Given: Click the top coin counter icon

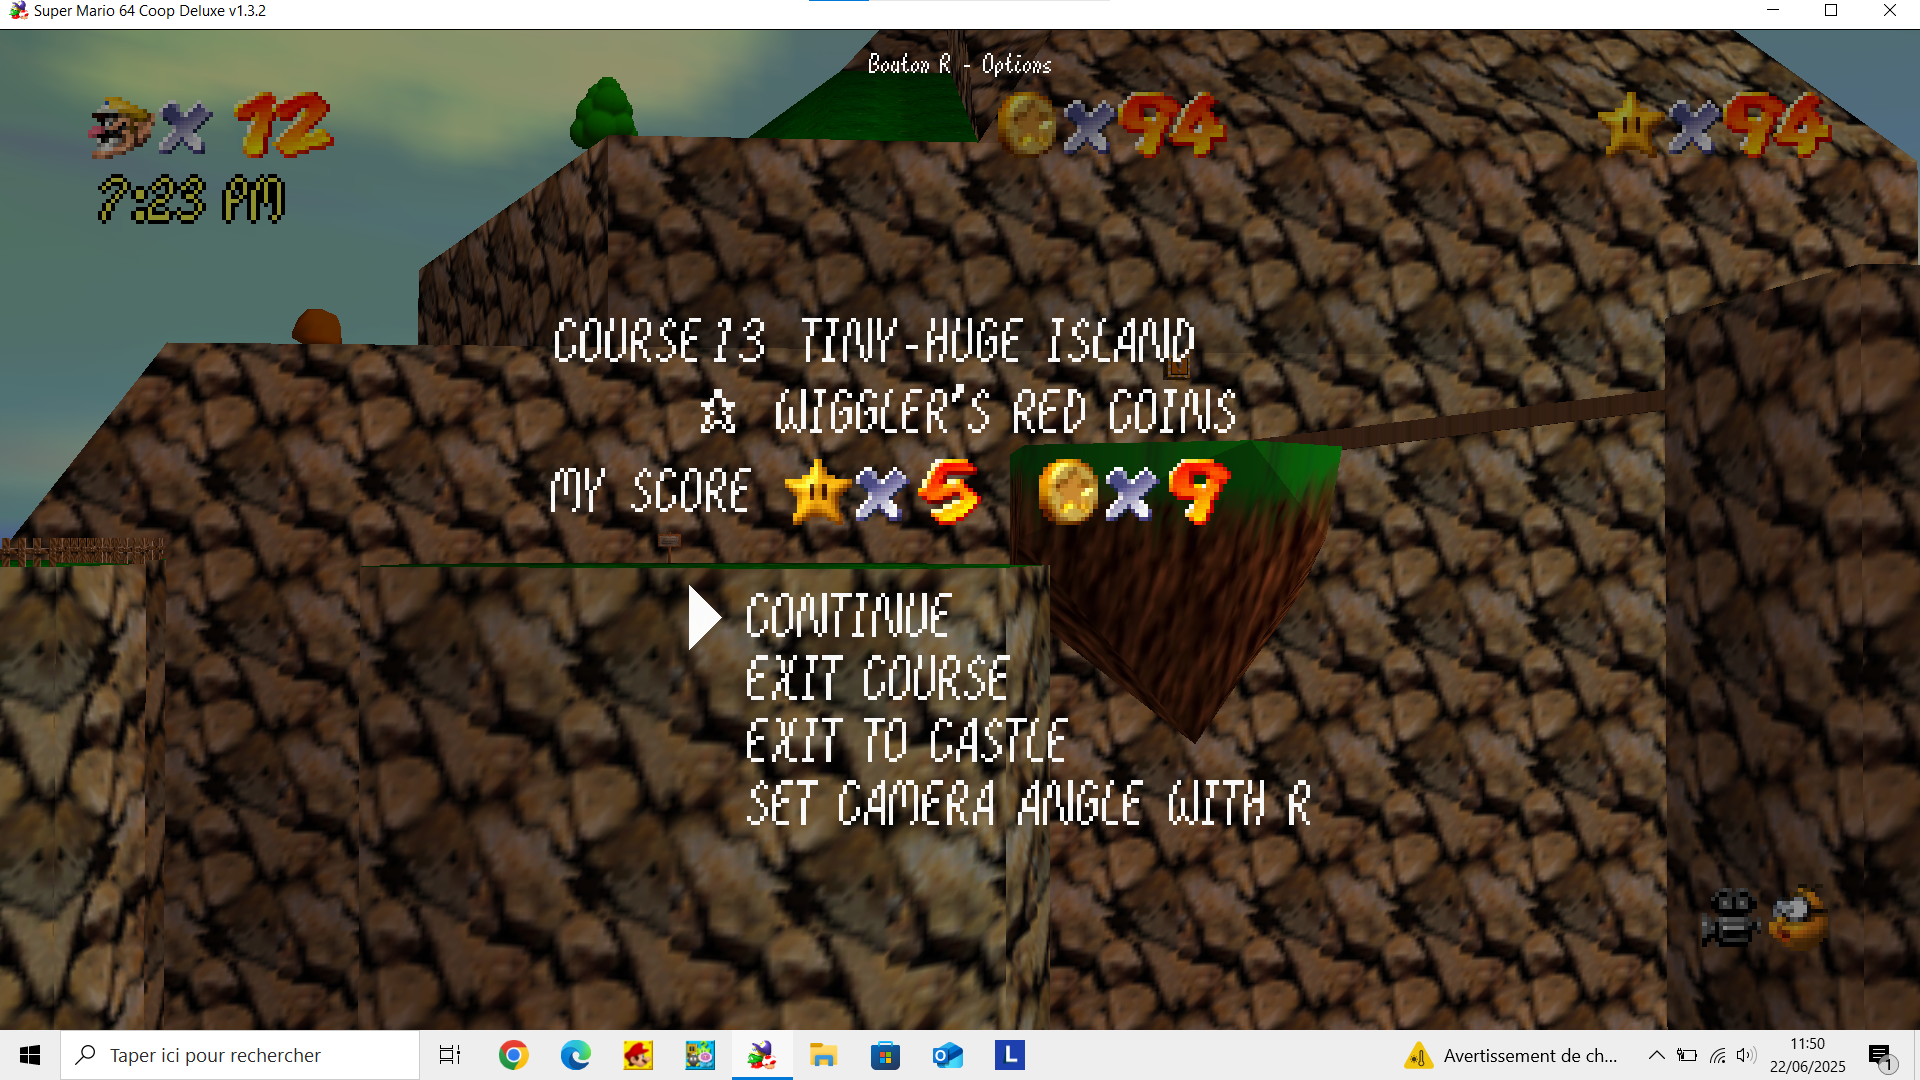Looking at the screenshot, I should [1027, 125].
